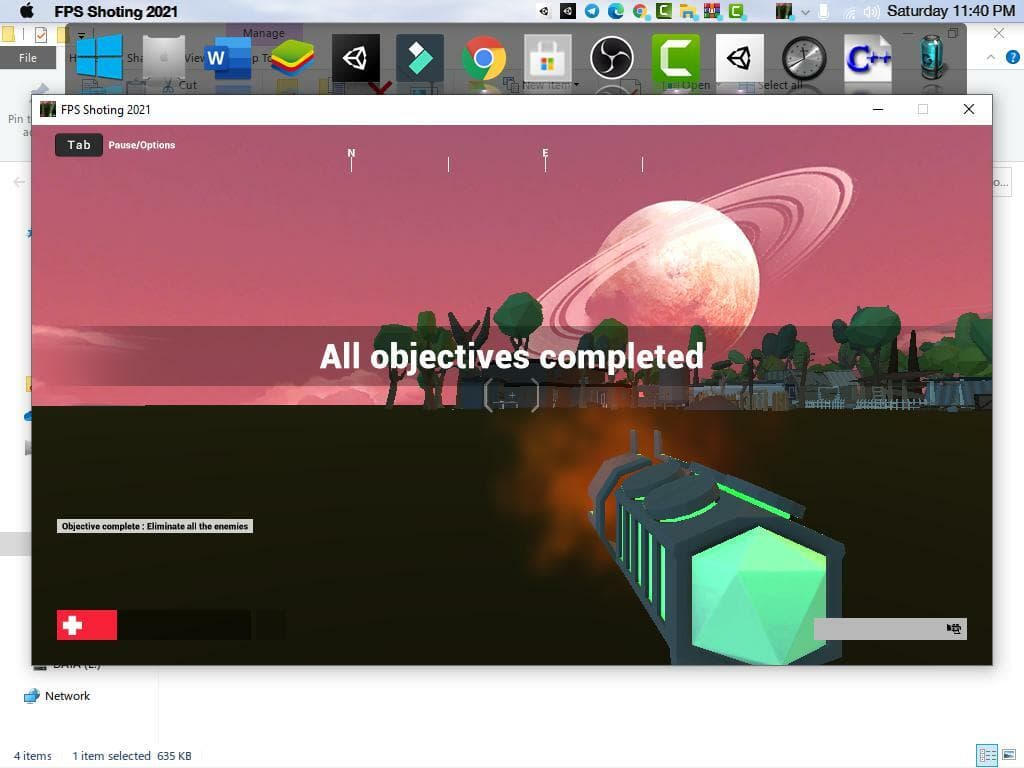The width and height of the screenshot is (1024, 768).
Task: Open File Explorer Help question mark
Action: point(1013,57)
